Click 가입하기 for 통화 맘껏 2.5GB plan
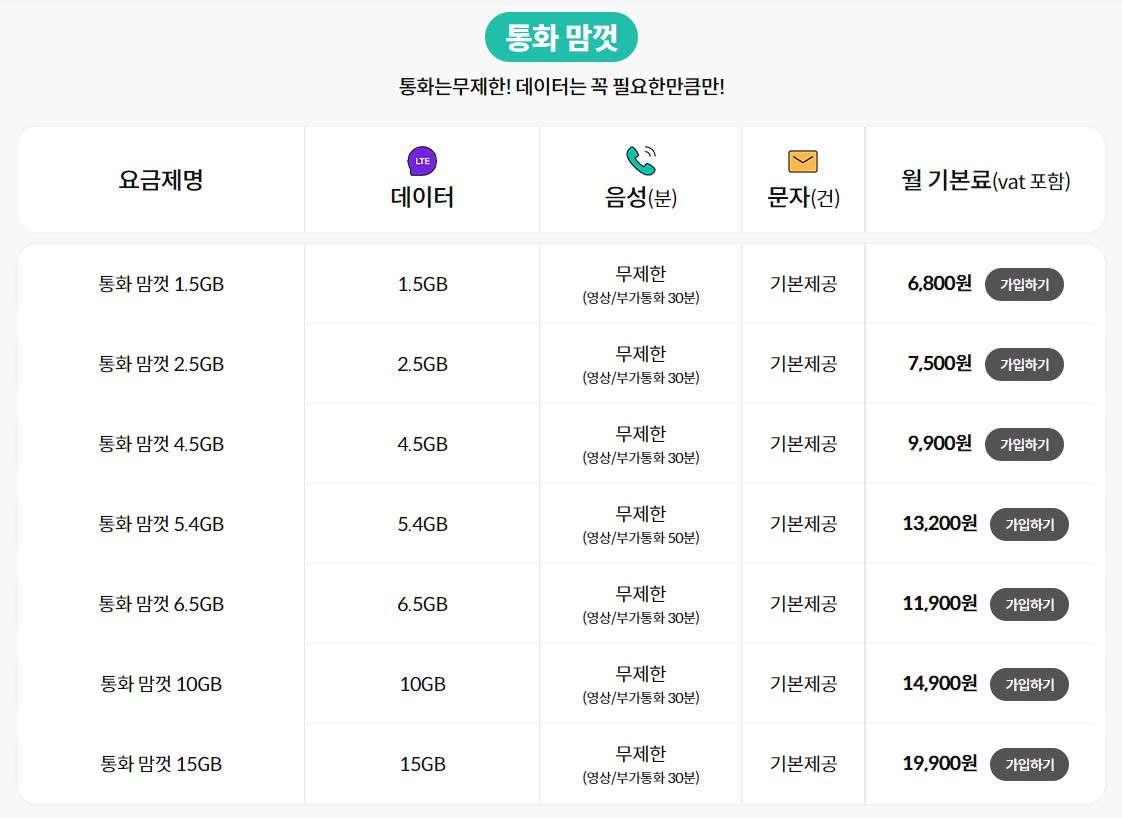The width and height of the screenshot is (1122, 818). pos(1024,364)
